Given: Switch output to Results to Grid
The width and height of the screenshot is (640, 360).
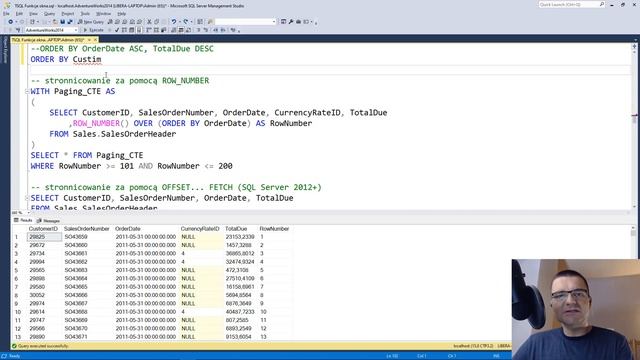Looking at the screenshot, I should click(x=181, y=30).
